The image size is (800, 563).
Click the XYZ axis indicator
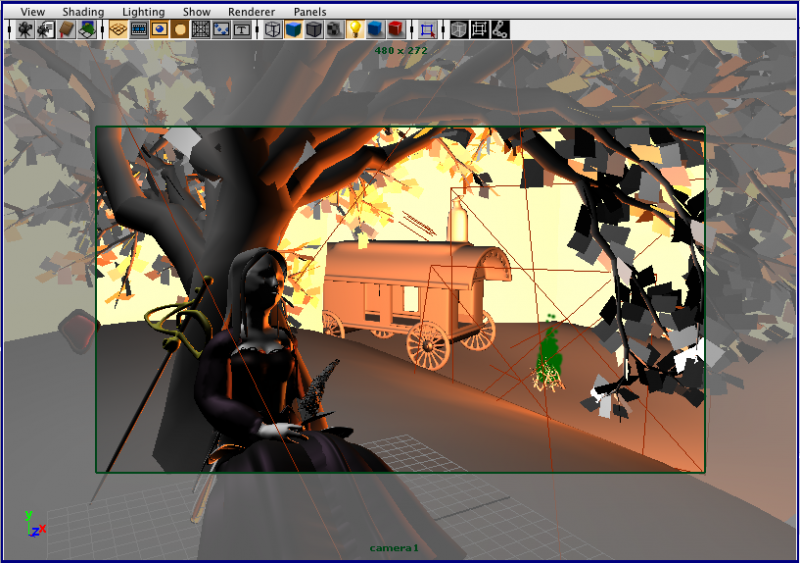(x=35, y=524)
